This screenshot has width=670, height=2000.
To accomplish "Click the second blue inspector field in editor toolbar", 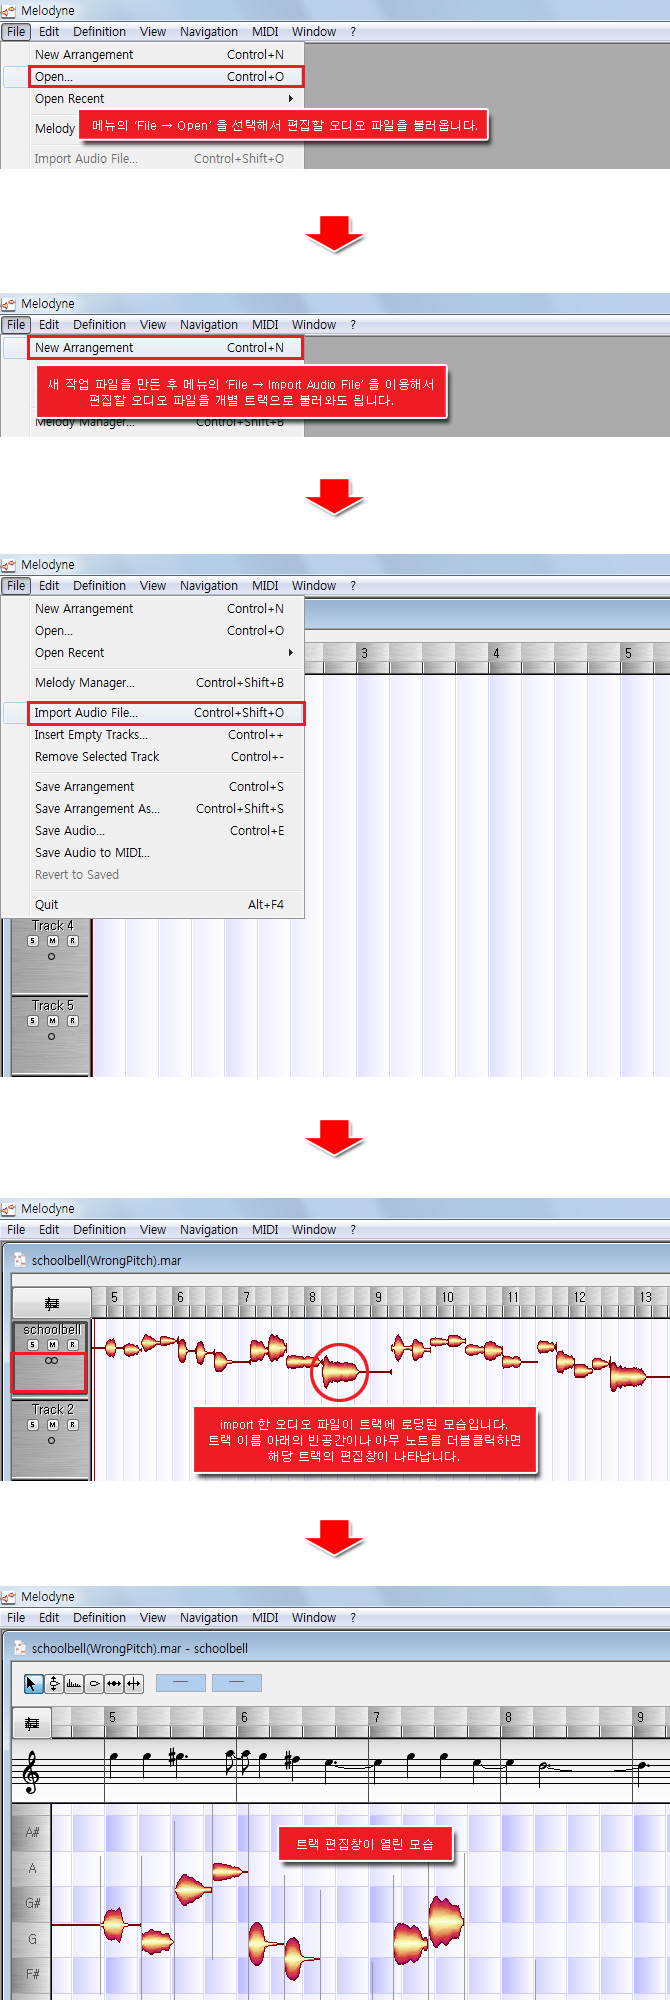I will click(x=237, y=1683).
